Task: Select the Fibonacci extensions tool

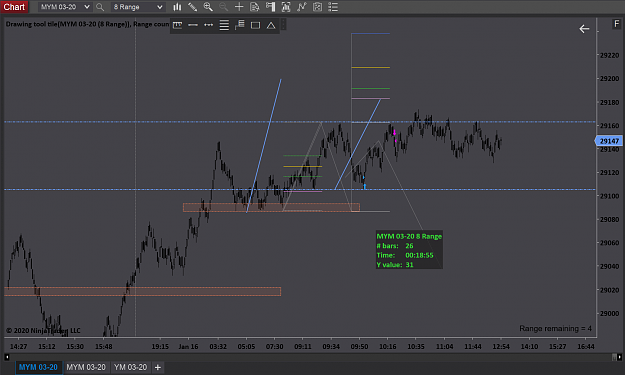Action: point(240,25)
